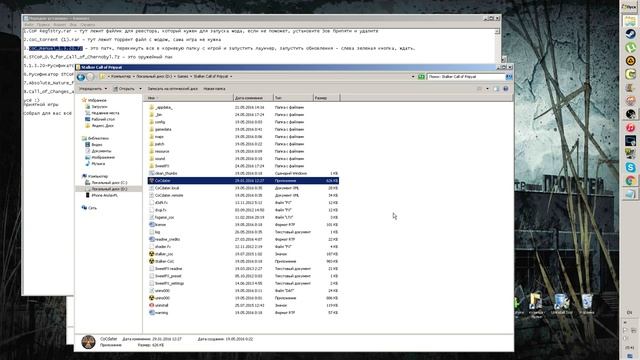Select the maps folder icon
This screenshot has height=360, width=640.
(x=151, y=137)
